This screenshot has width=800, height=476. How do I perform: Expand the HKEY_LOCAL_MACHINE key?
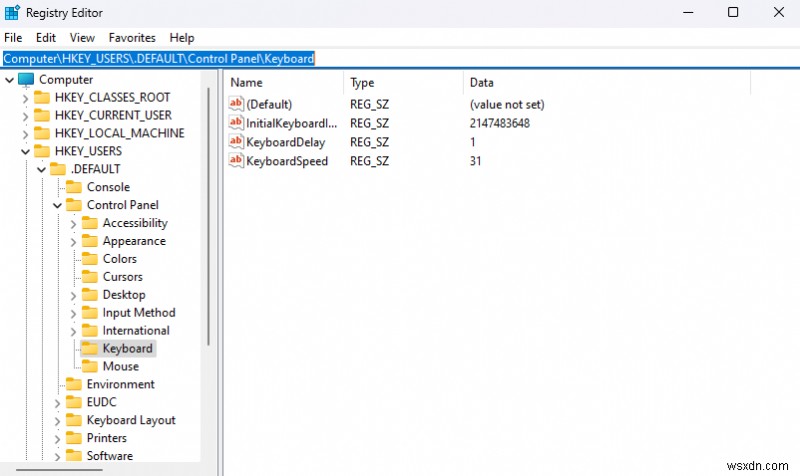[25, 134]
